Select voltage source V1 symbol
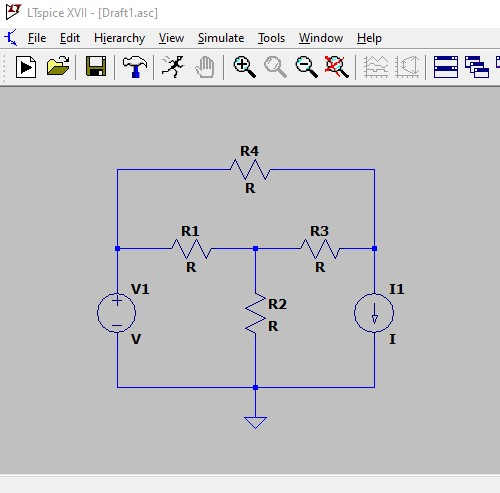The image size is (500, 493). (116, 313)
